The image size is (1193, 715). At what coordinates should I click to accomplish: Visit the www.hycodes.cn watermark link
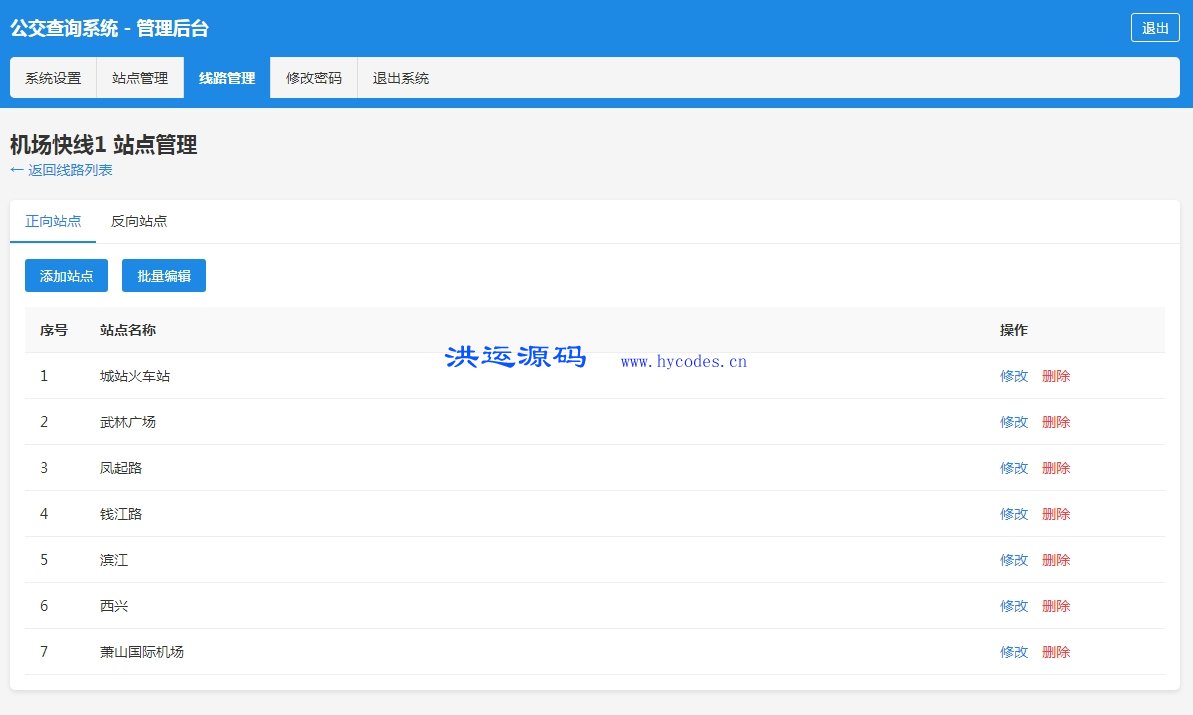[684, 361]
